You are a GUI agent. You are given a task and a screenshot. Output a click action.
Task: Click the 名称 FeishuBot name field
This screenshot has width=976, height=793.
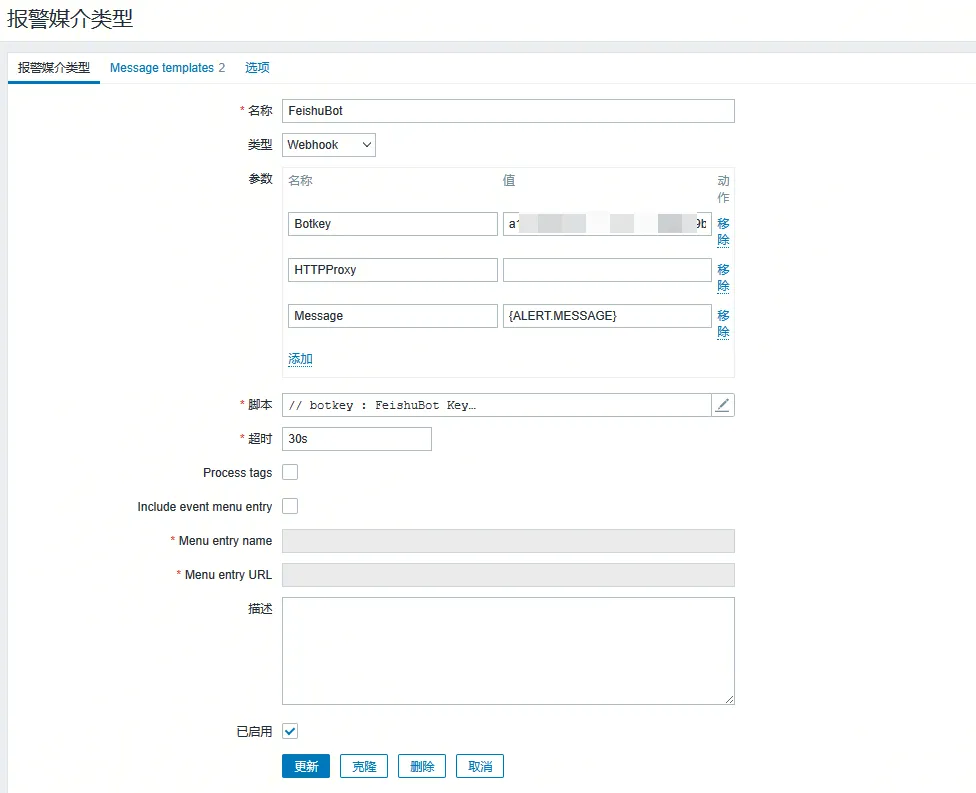[508, 111]
